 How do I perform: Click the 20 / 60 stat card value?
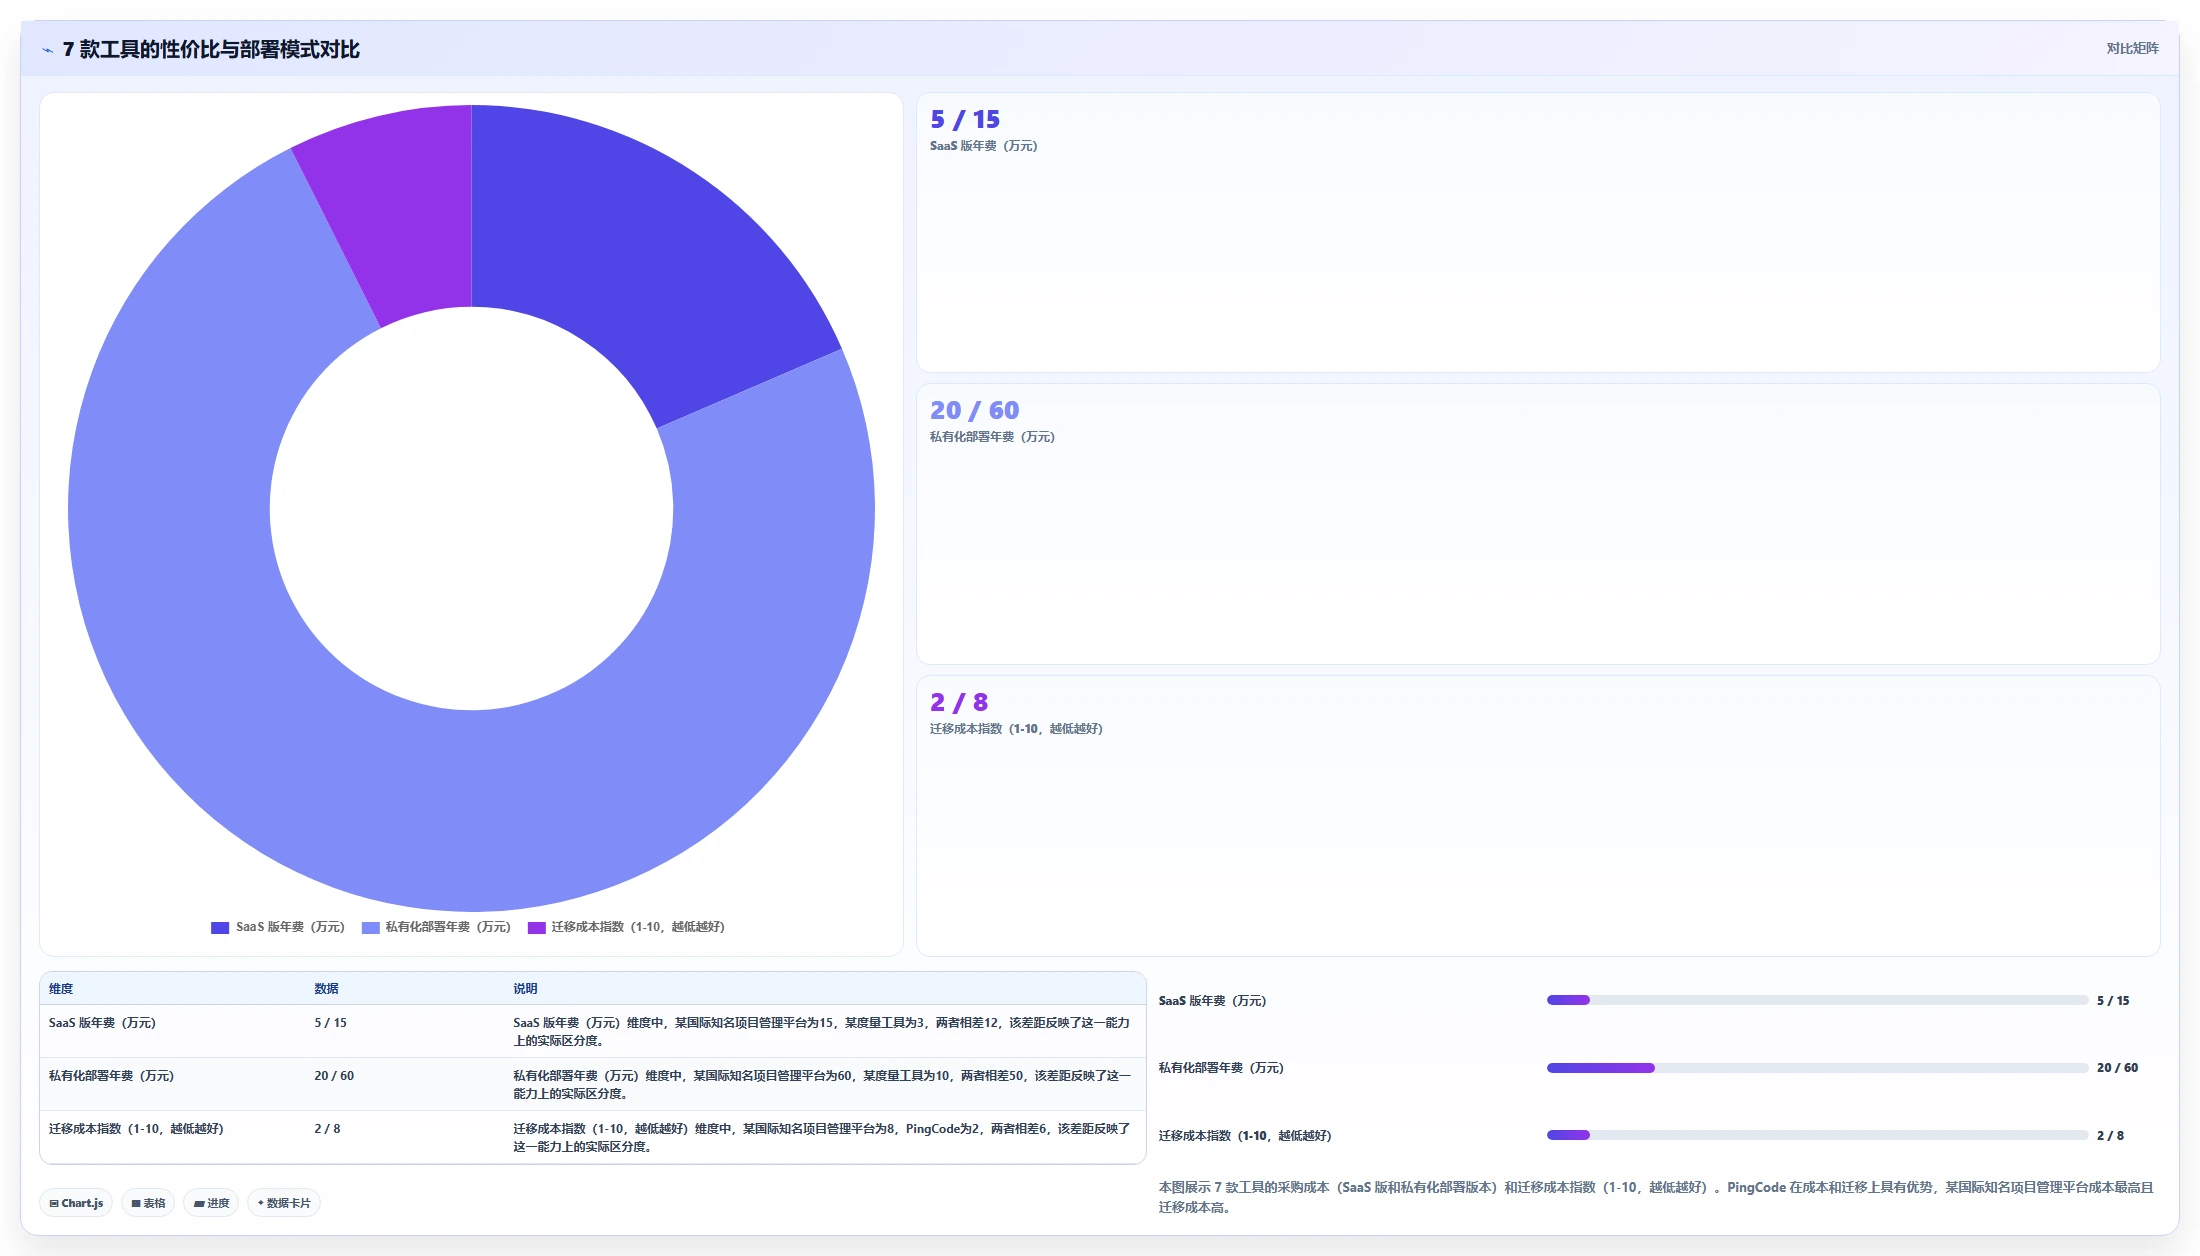click(x=974, y=410)
